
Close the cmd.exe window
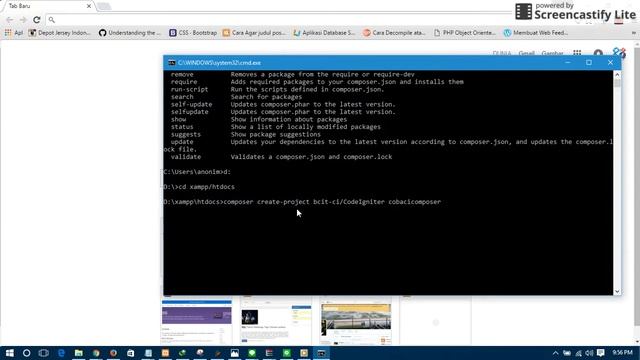click(x=610, y=62)
